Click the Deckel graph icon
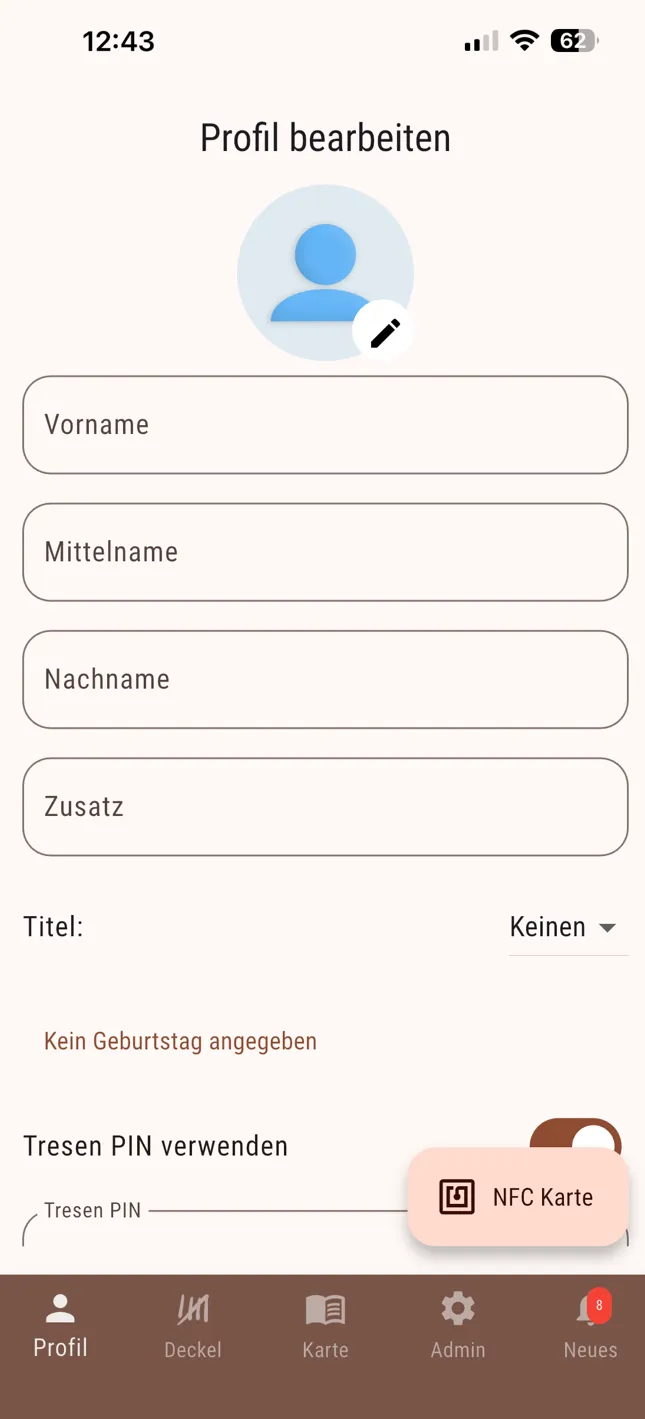This screenshot has height=1419, width=645. pos(192,1306)
